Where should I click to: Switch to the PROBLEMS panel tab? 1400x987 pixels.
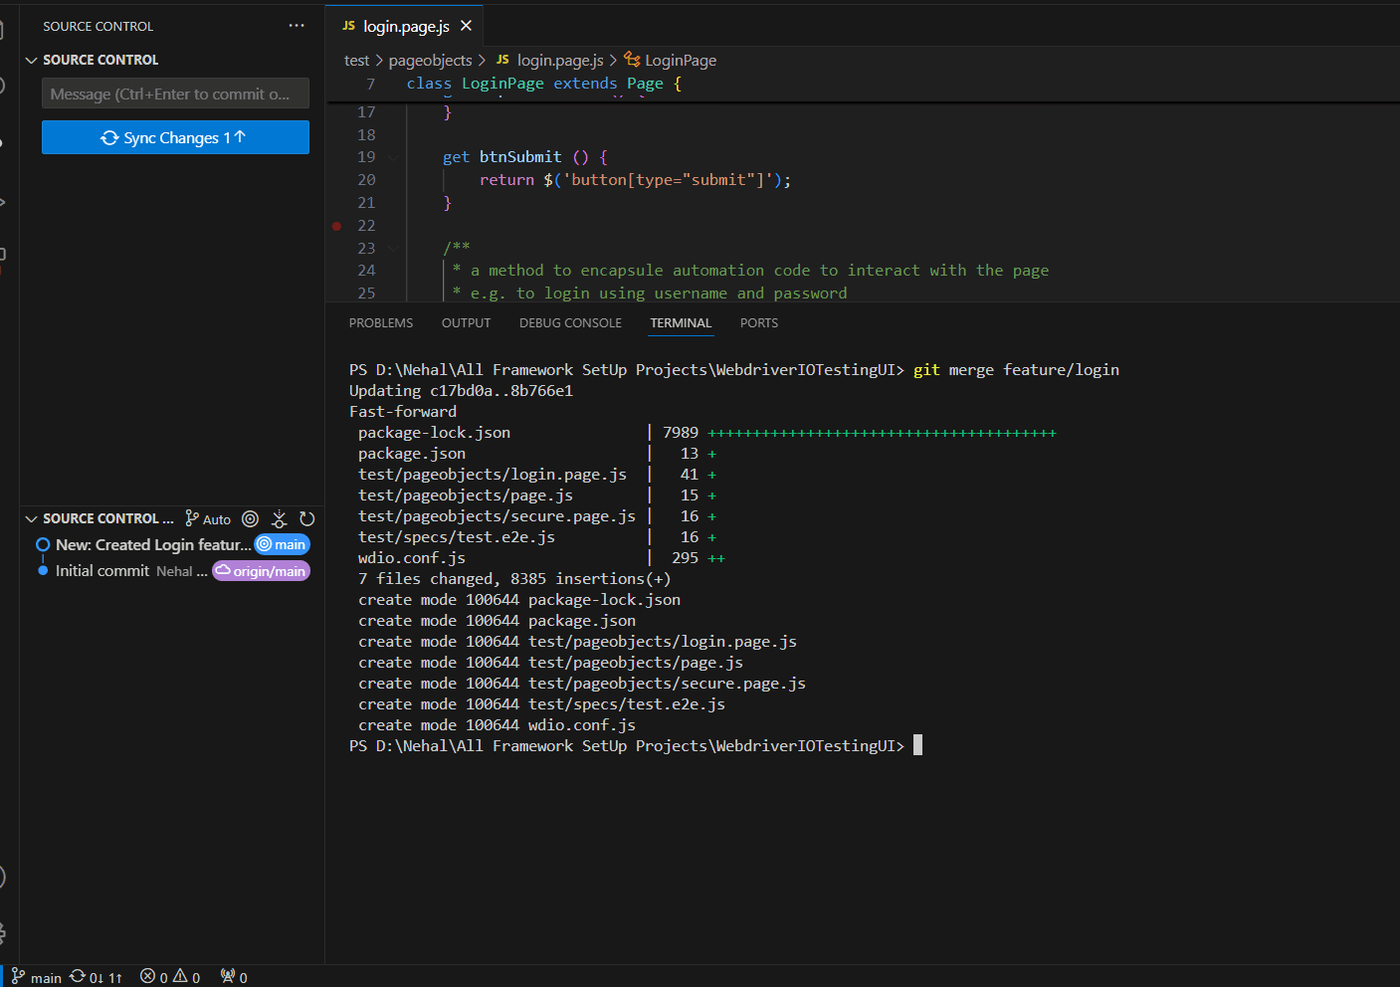click(381, 323)
